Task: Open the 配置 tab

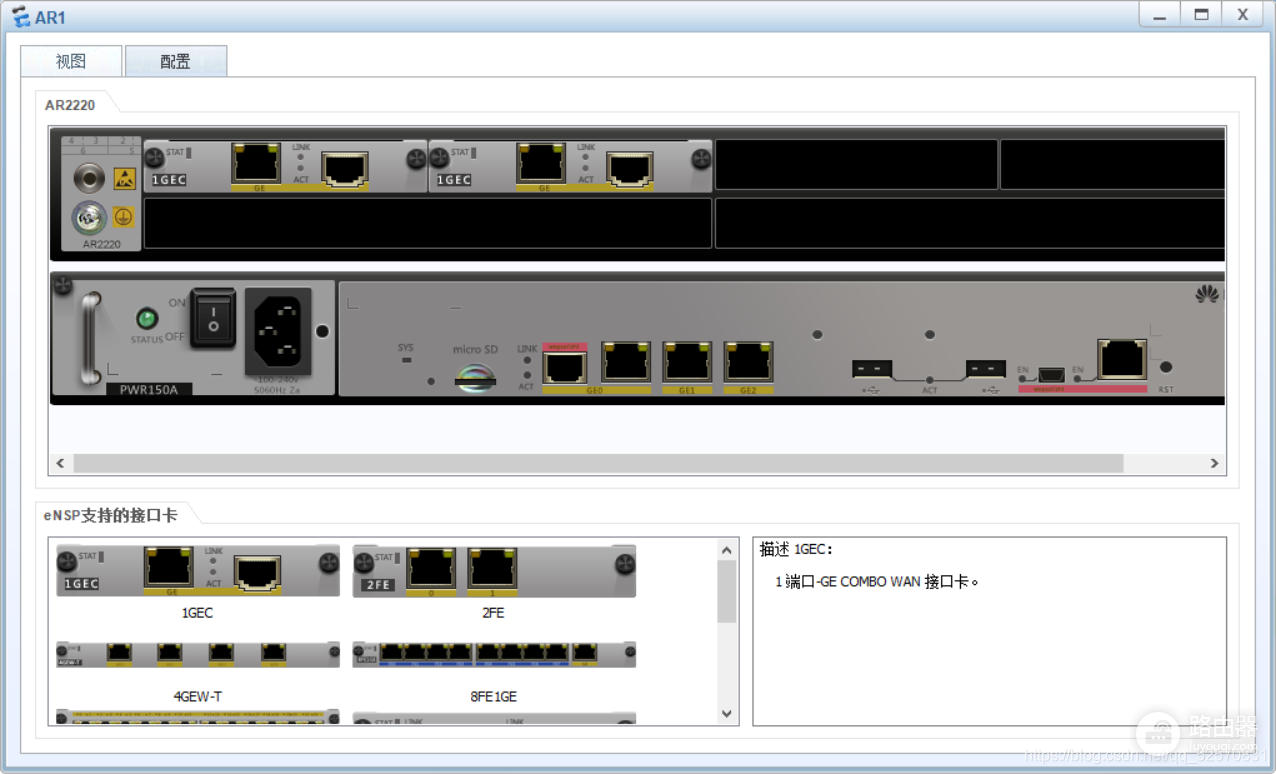Action: (x=176, y=61)
